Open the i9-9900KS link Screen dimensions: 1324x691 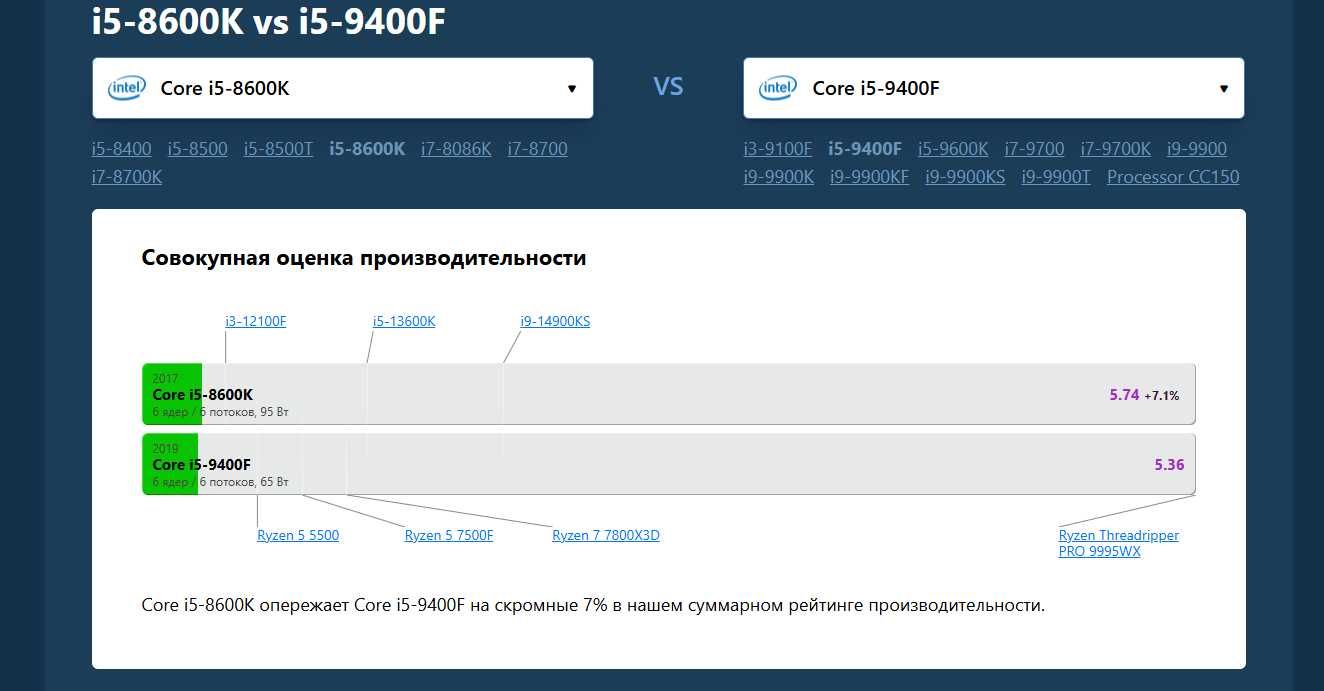pyautogui.click(x=965, y=177)
